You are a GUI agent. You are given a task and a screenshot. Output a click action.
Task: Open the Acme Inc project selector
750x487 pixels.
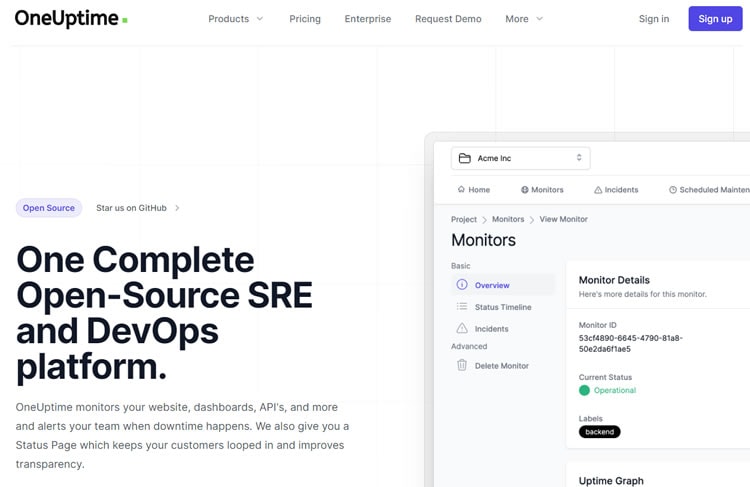pyautogui.click(x=520, y=158)
